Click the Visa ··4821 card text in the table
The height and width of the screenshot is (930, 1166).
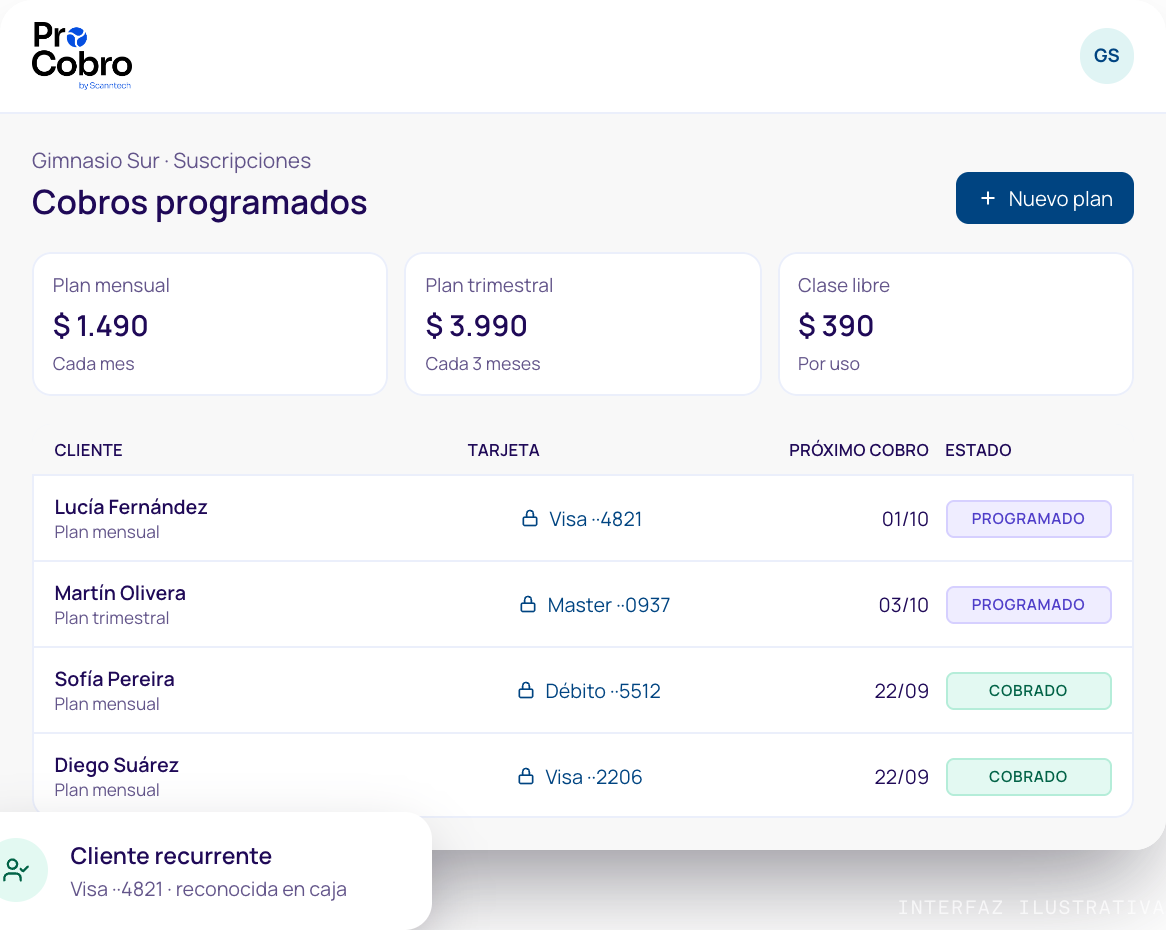(x=596, y=519)
